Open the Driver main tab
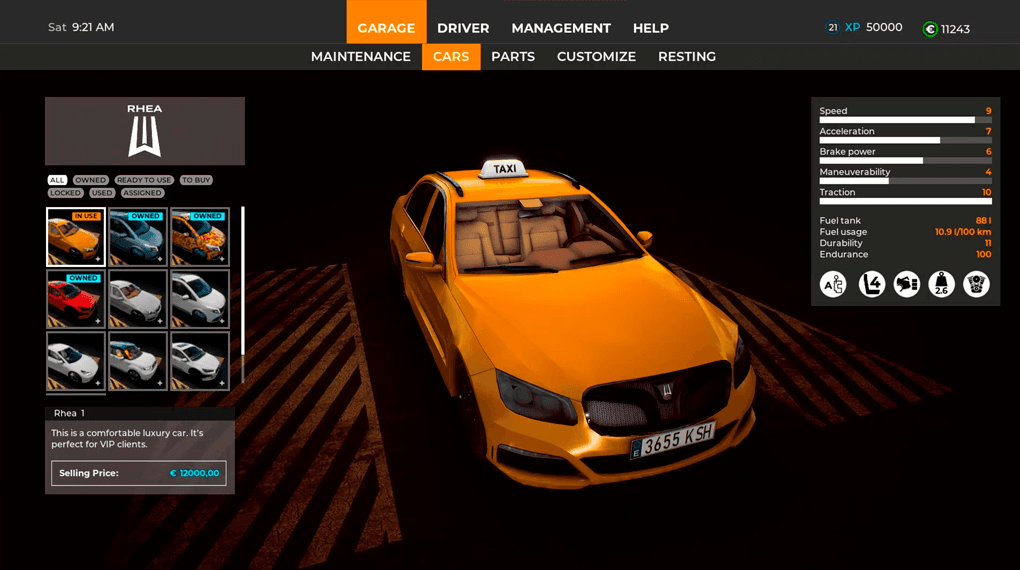1020x570 pixels. [463, 28]
